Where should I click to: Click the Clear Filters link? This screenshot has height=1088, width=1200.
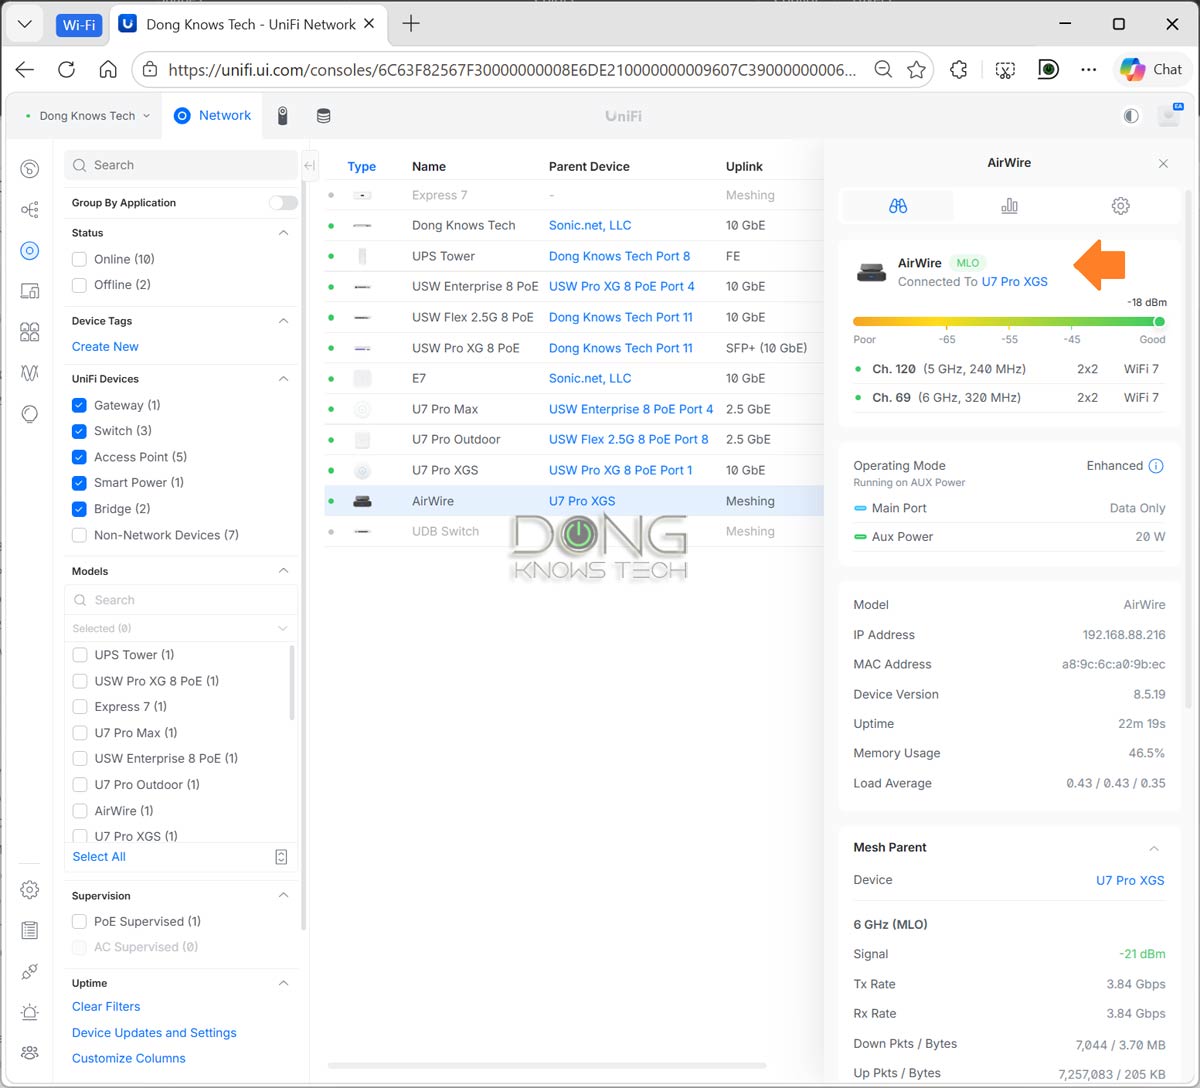[106, 1007]
